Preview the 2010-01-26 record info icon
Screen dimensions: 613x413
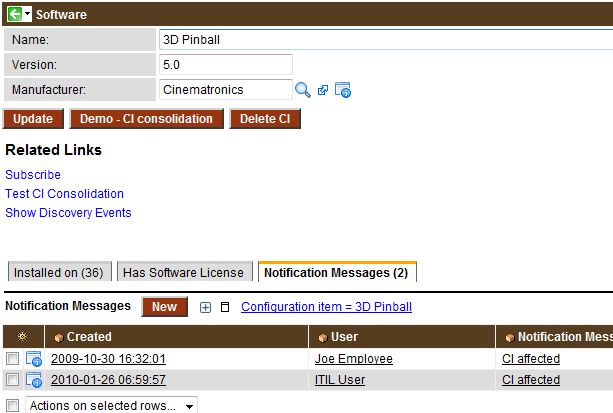pos(34,380)
